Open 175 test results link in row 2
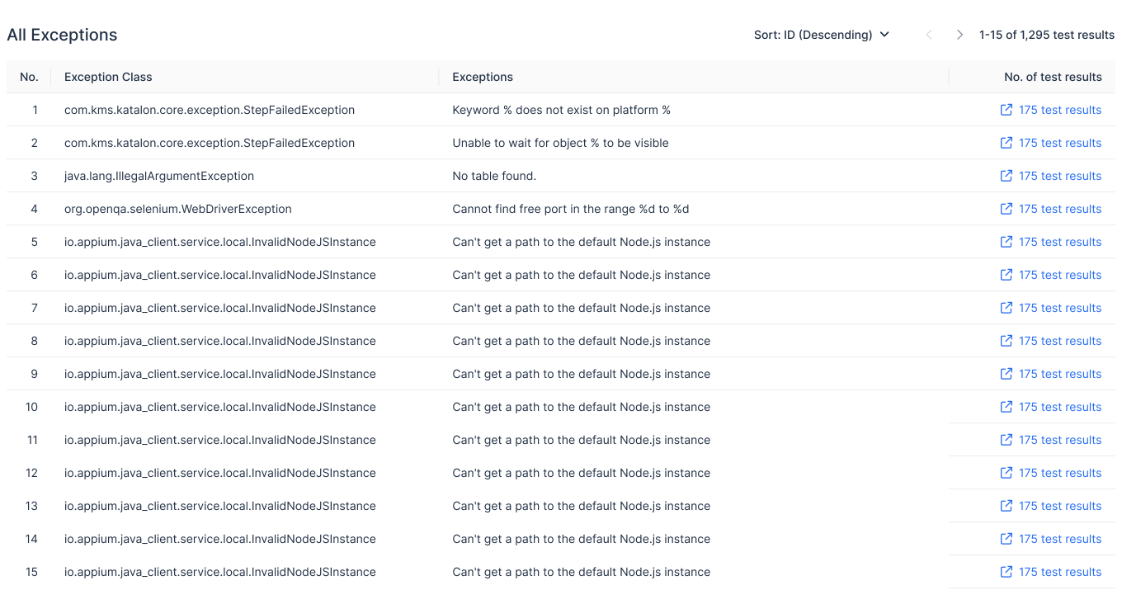This screenshot has width=1123, height=590. (1059, 143)
